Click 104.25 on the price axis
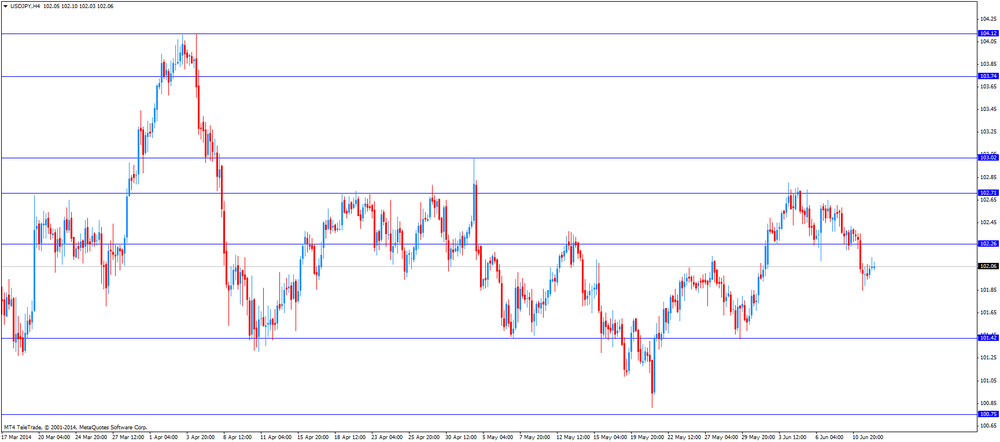The height and width of the screenshot is (442, 1000). (989, 18)
